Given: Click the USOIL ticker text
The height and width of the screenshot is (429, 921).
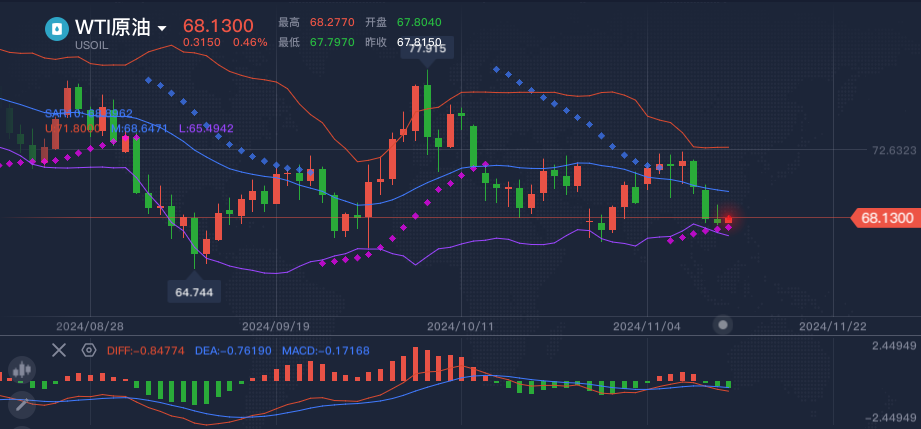Looking at the screenshot, I should (91, 46).
